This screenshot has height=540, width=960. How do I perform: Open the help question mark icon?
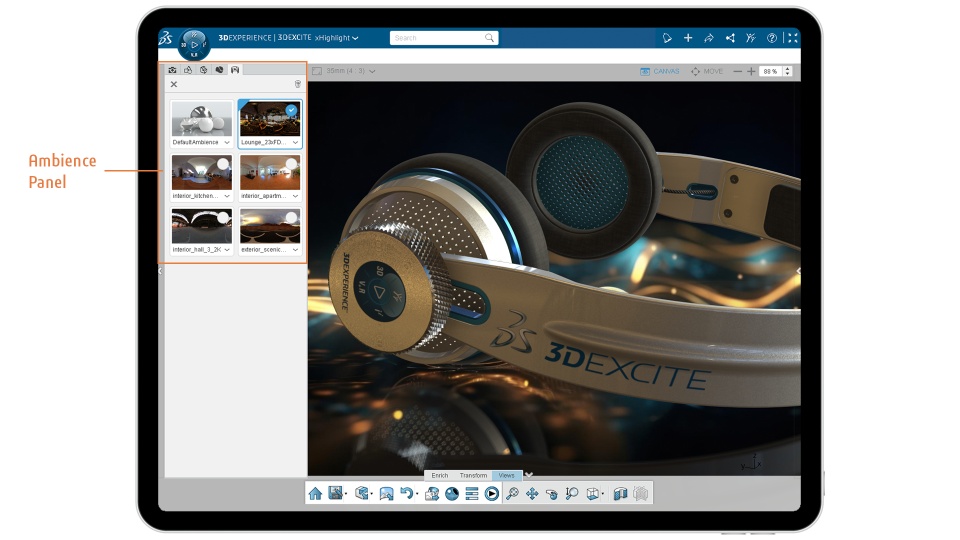(772, 38)
